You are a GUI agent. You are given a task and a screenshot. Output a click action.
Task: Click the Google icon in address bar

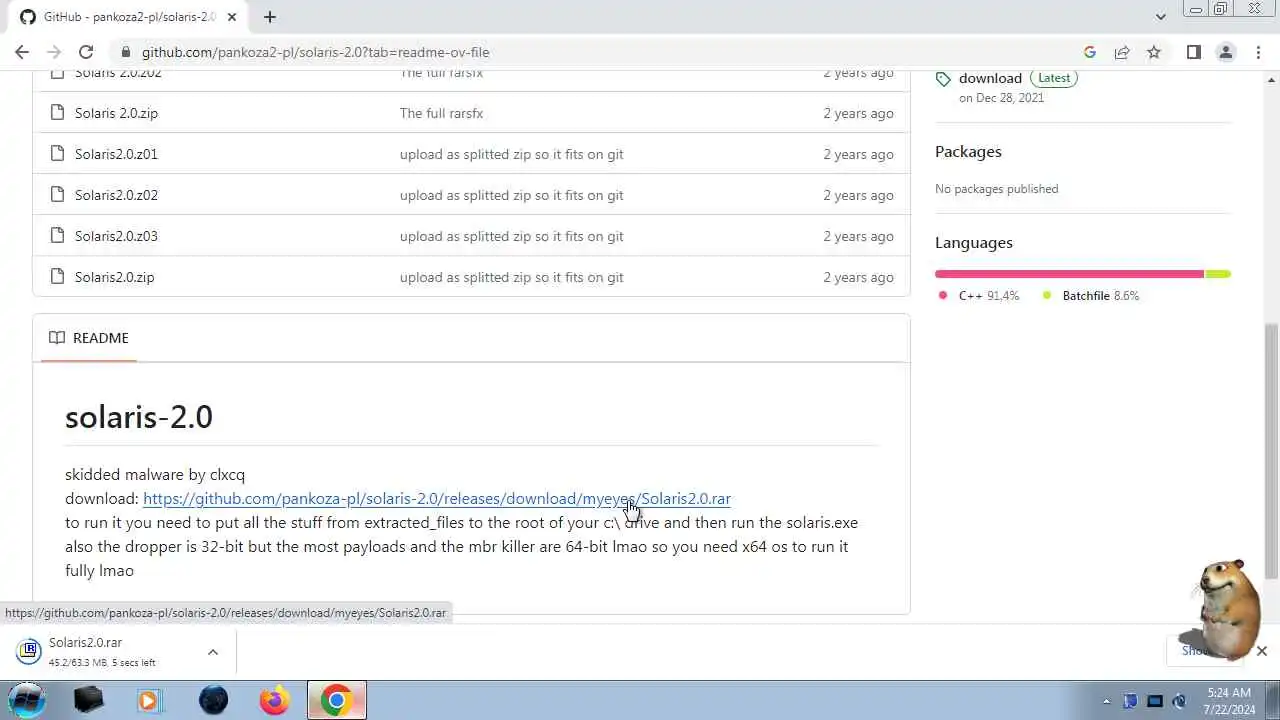click(1090, 52)
